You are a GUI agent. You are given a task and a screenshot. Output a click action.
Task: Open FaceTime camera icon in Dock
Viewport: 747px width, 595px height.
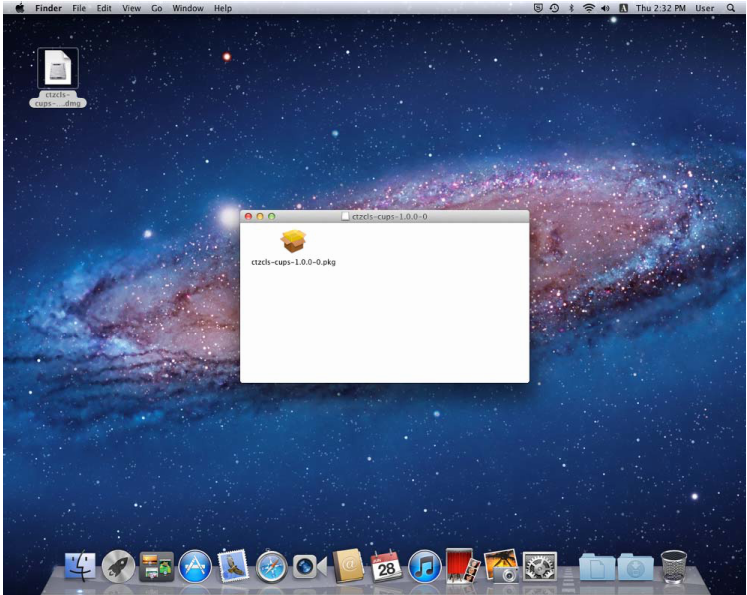[x=310, y=567]
